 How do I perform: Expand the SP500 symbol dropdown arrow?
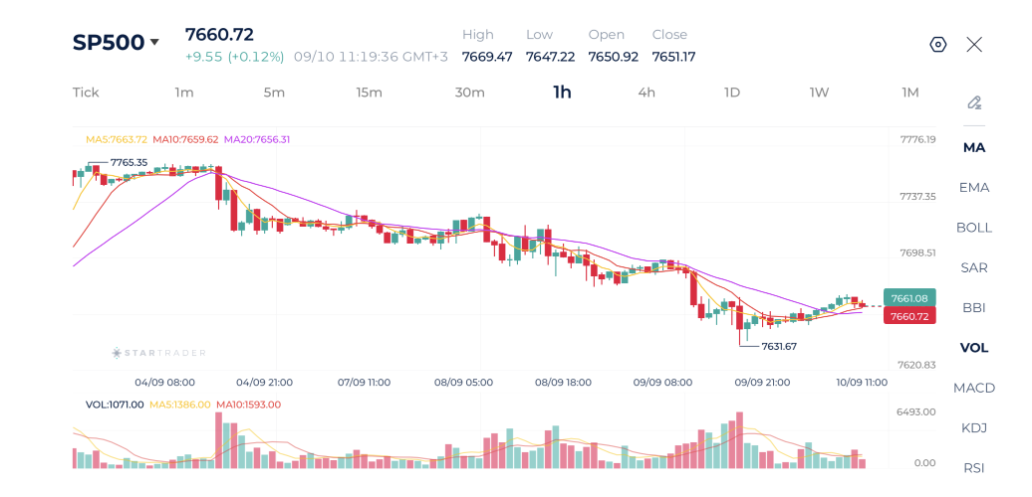point(155,43)
